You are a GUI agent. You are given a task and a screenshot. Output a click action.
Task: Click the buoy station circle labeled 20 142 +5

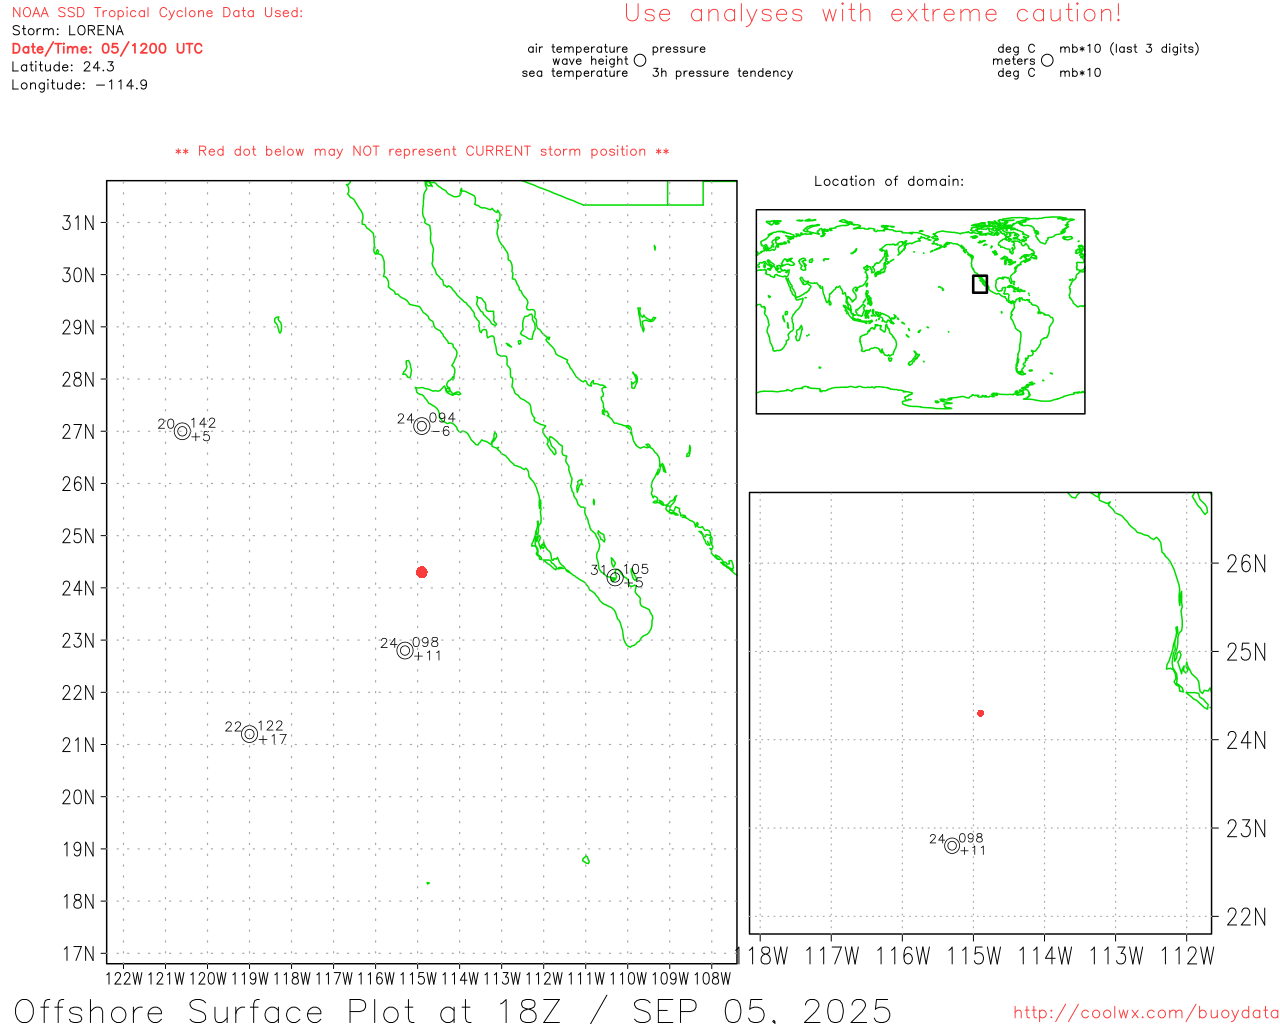coord(182,432)
